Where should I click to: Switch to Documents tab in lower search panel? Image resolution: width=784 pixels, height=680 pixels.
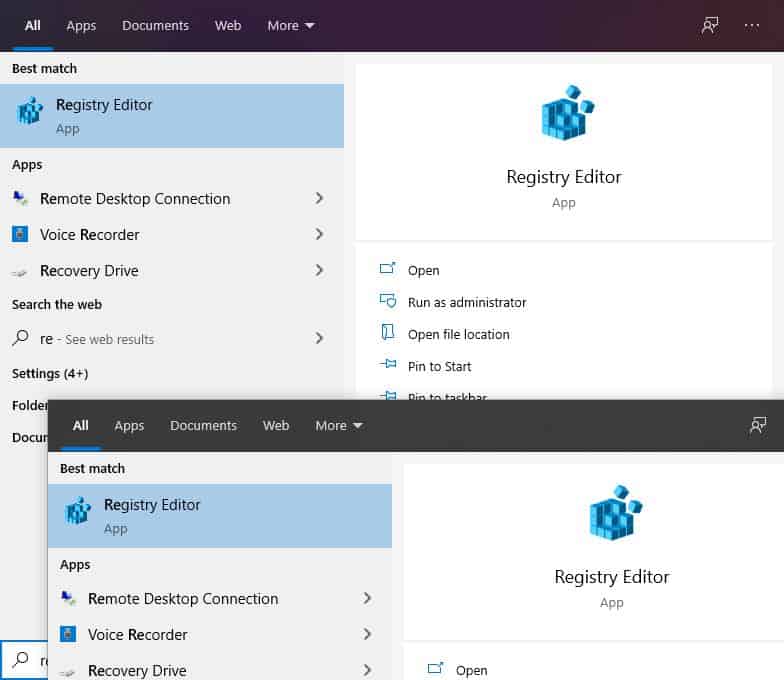[204, 426]
